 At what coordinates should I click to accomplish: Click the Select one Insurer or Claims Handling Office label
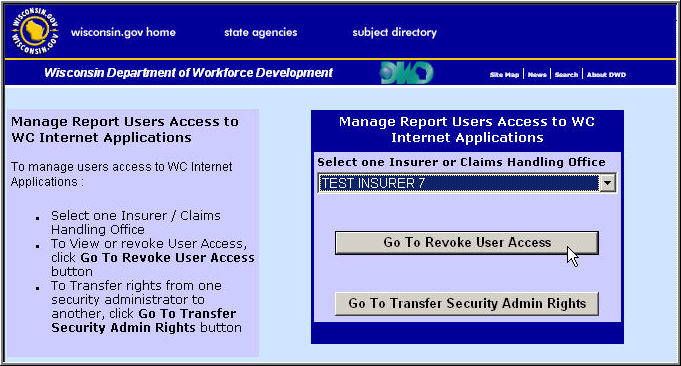point(461,162)
